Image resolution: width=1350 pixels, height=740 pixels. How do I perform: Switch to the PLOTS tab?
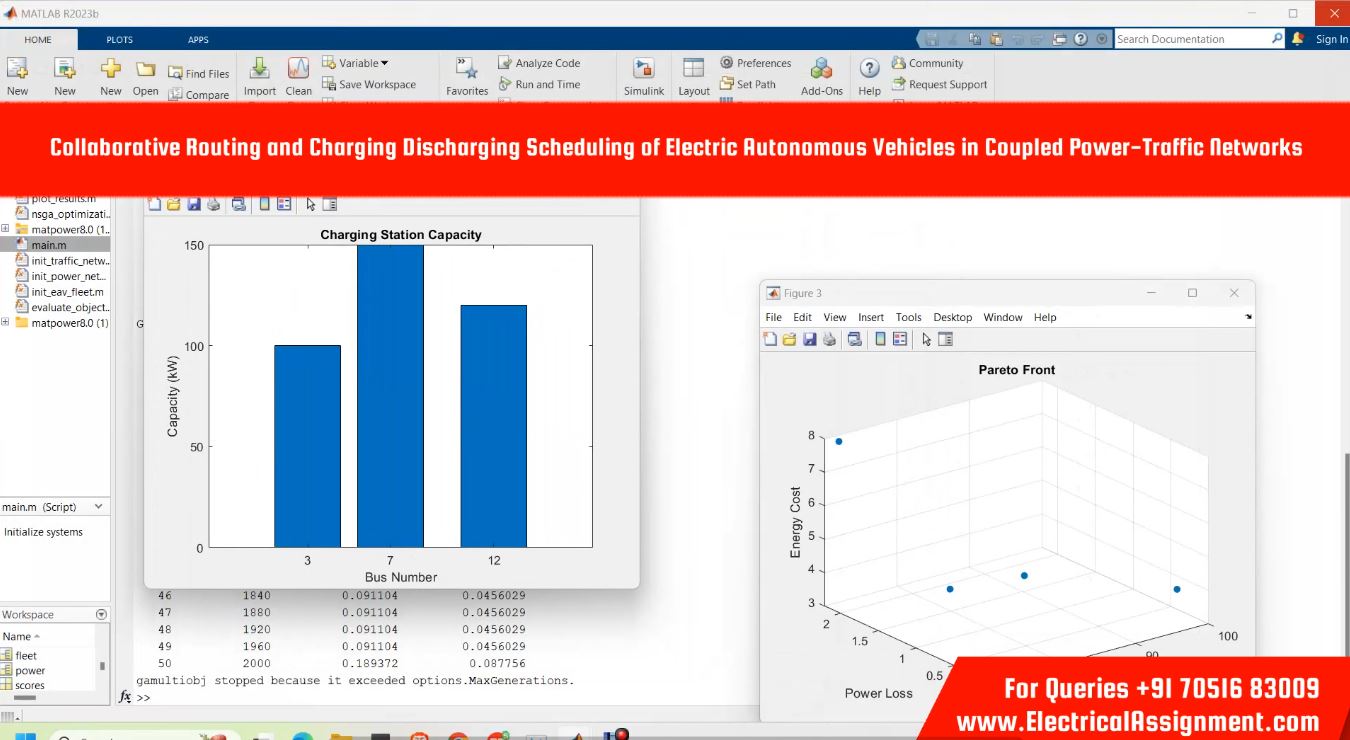pos(119,40)
